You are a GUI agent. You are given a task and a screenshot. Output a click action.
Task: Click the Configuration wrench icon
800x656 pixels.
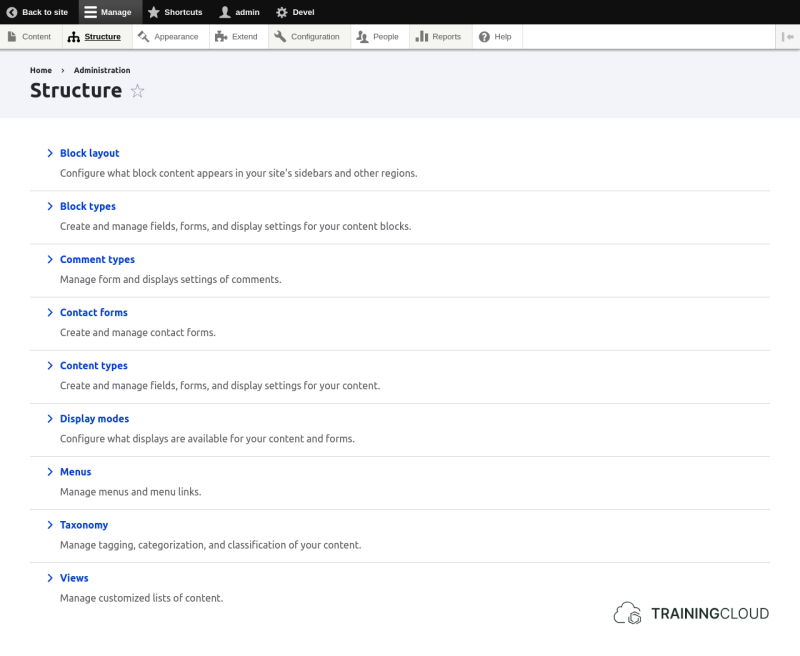point(280,36)
